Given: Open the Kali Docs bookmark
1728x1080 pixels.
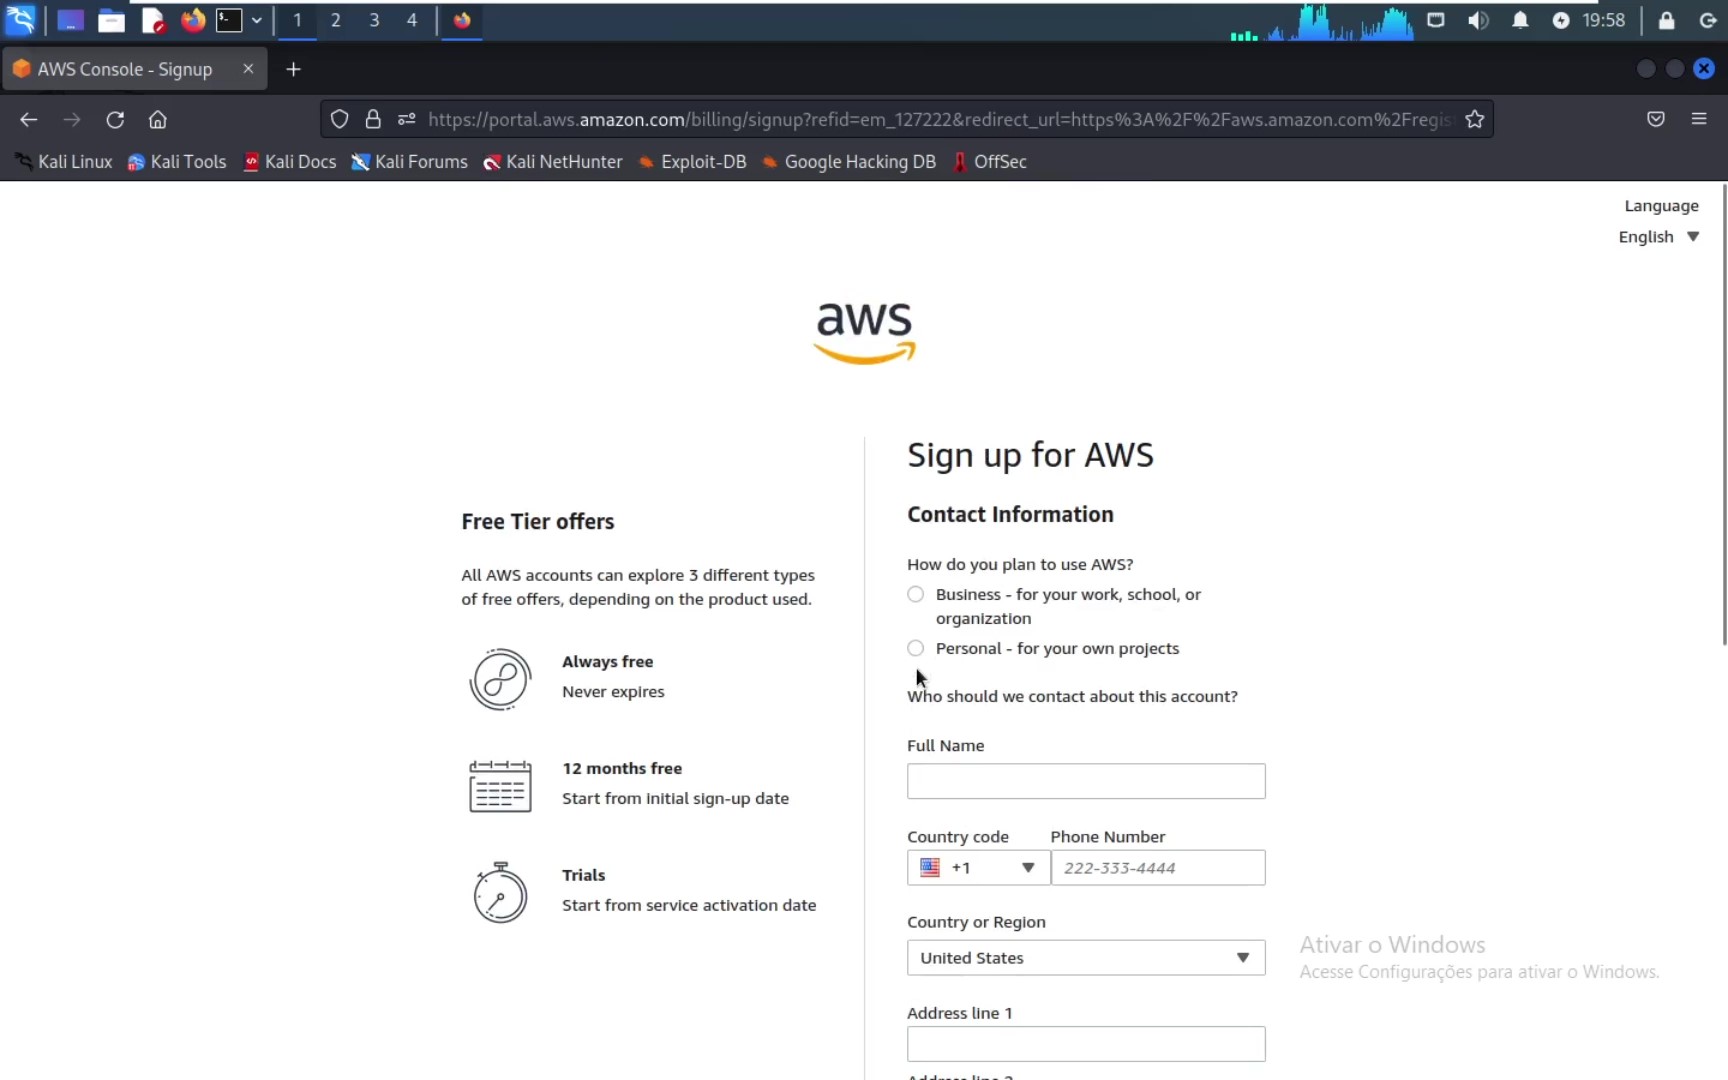Looking at the screenshot, I should (x=290, y=162).
